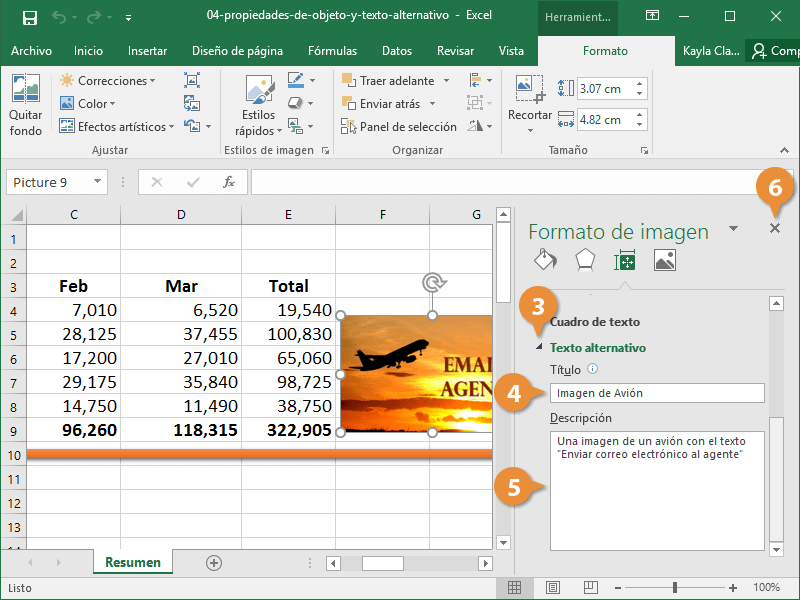
Task: Open the Fill & Line pane icon
Action: [x=545, y=261]
